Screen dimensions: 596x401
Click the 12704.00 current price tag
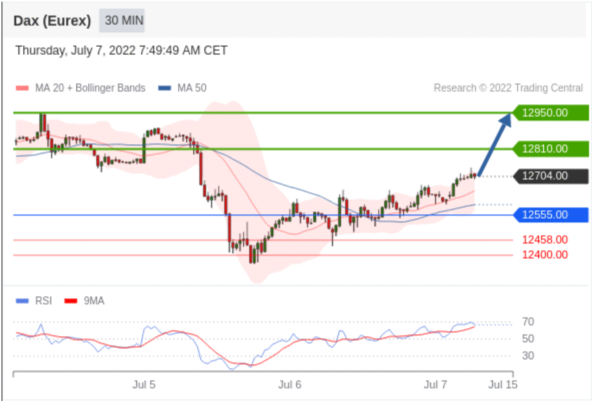pos(551,176)
